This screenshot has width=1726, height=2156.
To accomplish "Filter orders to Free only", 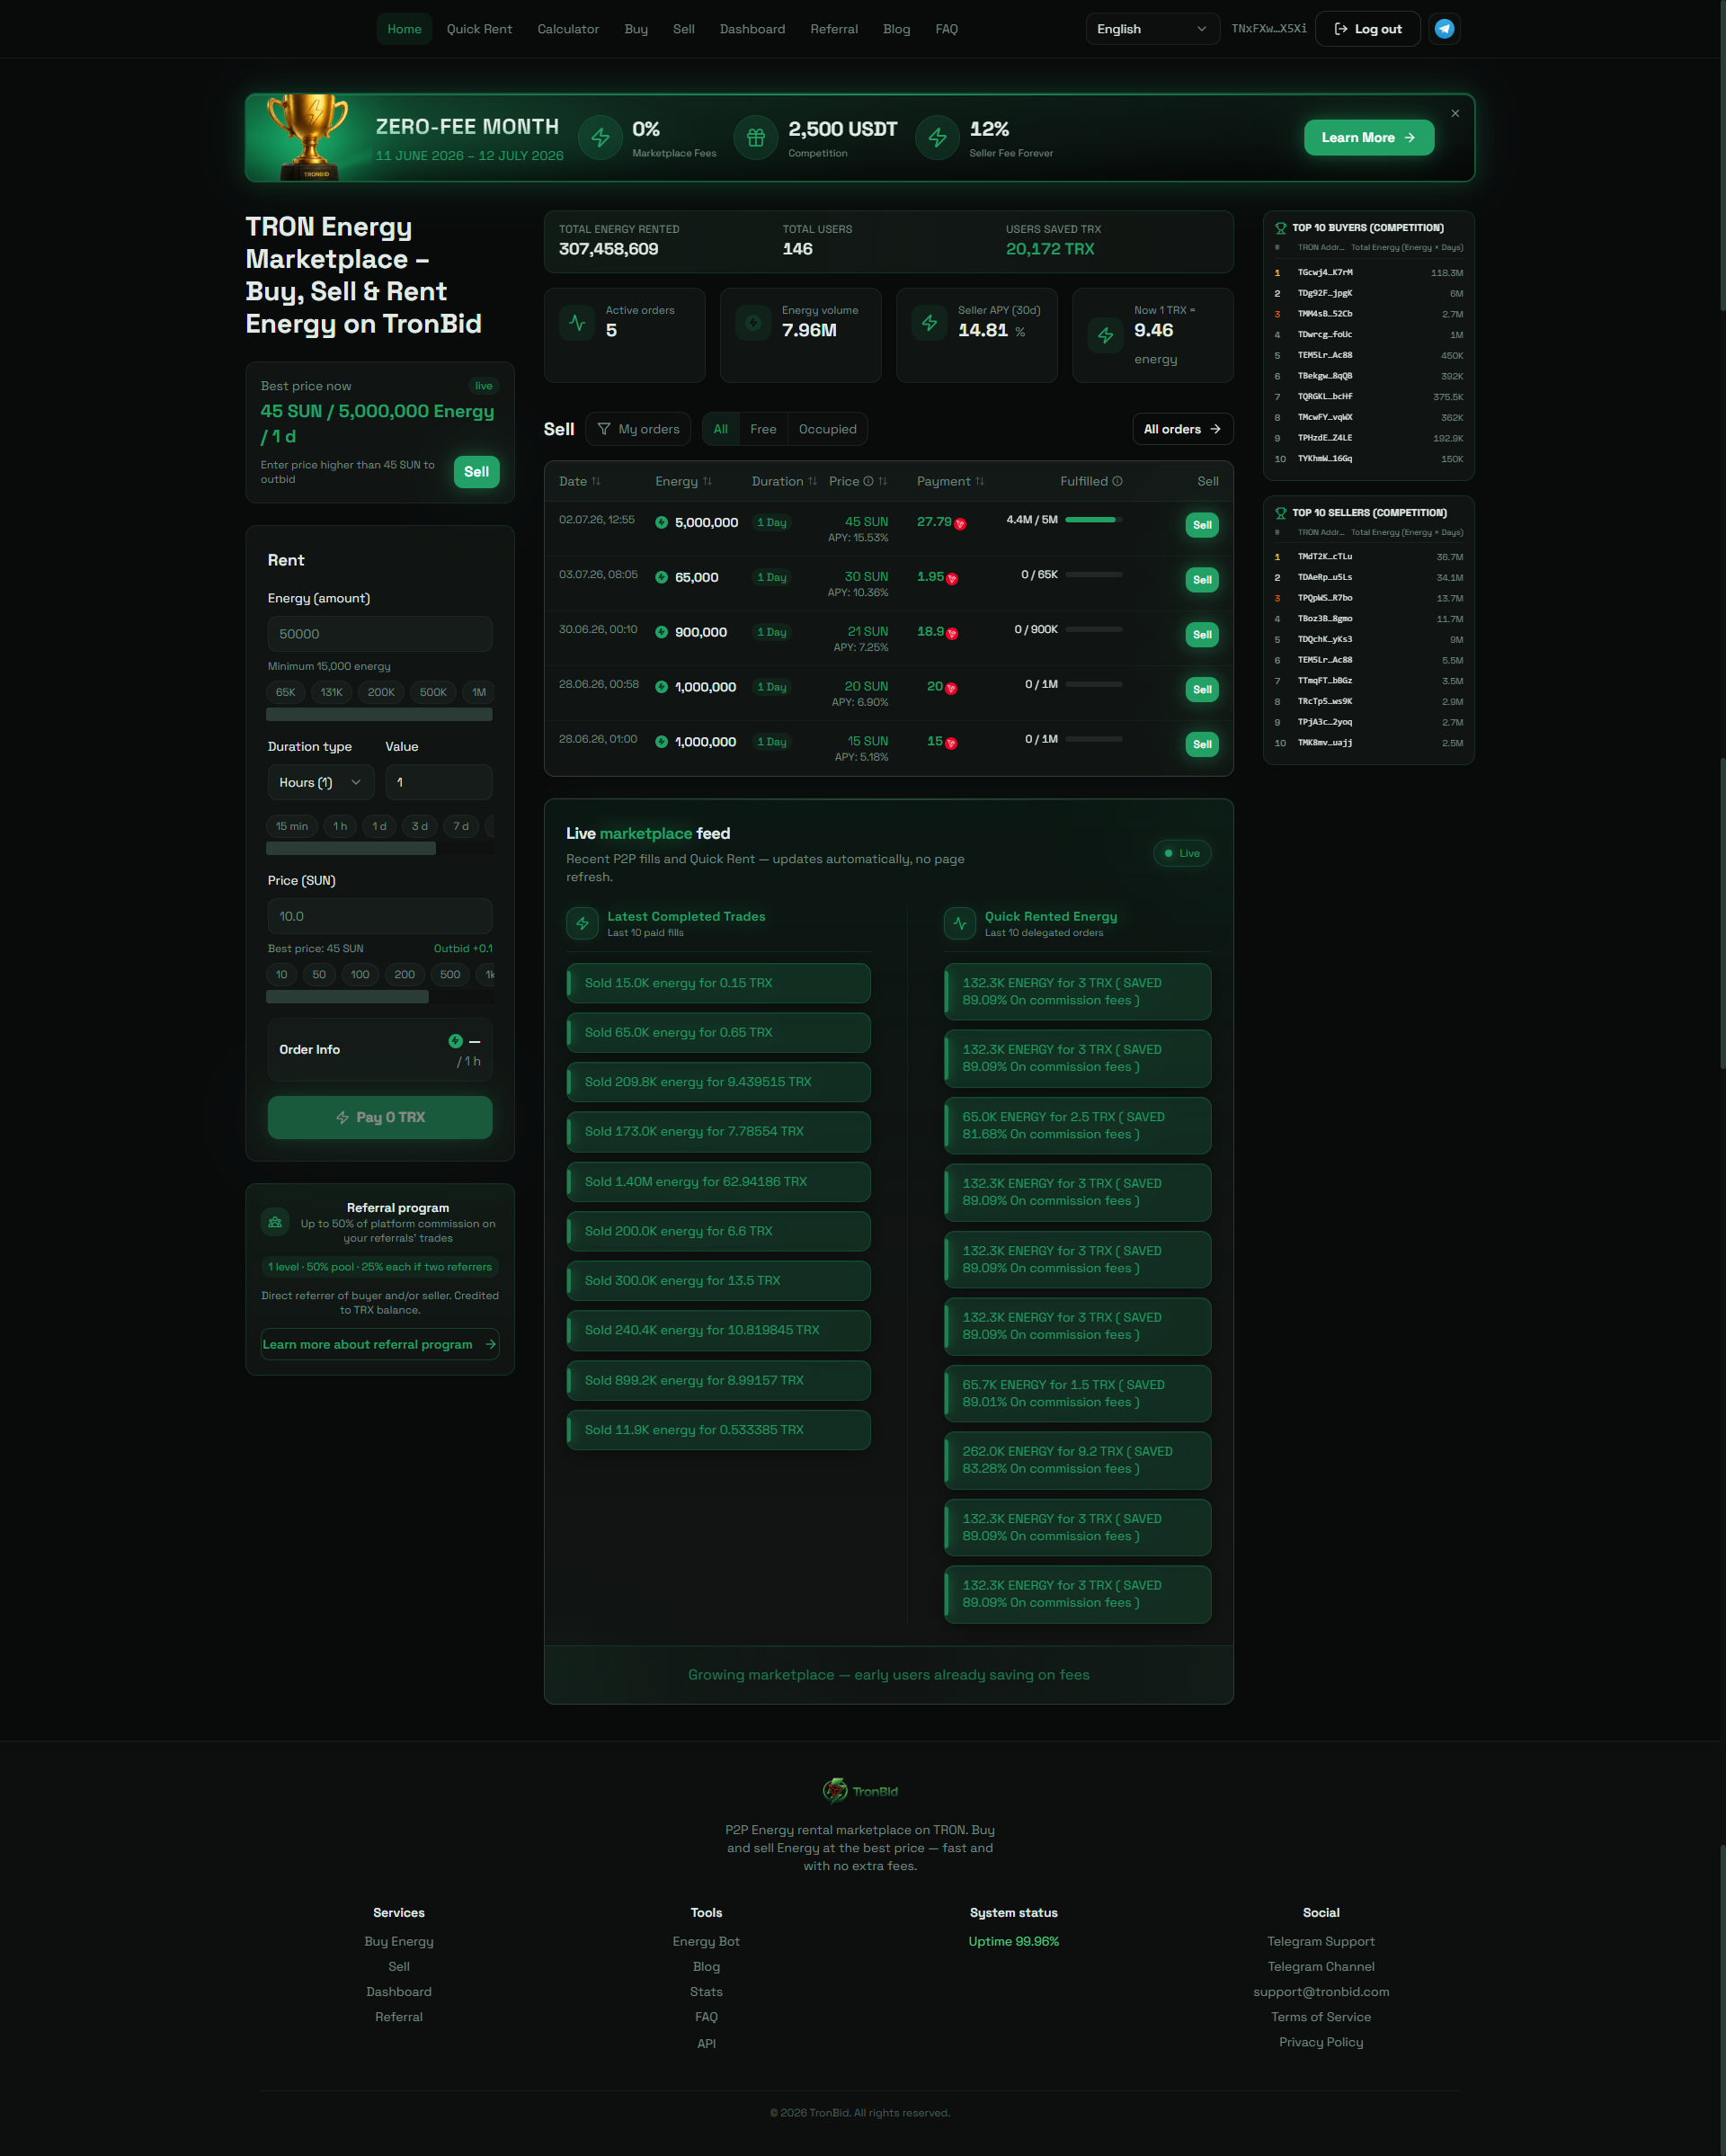I will 763,429.
